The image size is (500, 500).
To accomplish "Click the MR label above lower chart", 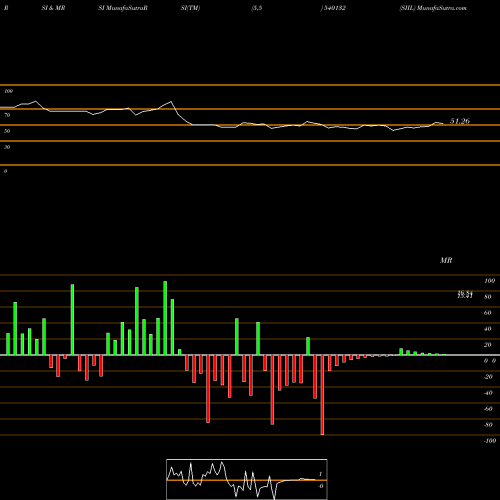I will tap(446, 260).
